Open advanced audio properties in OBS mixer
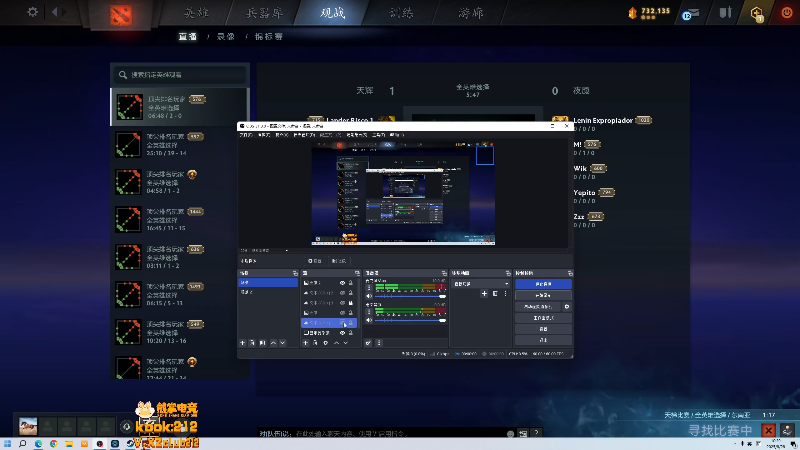The image size is (800, 450). click(x=368, y=343)
